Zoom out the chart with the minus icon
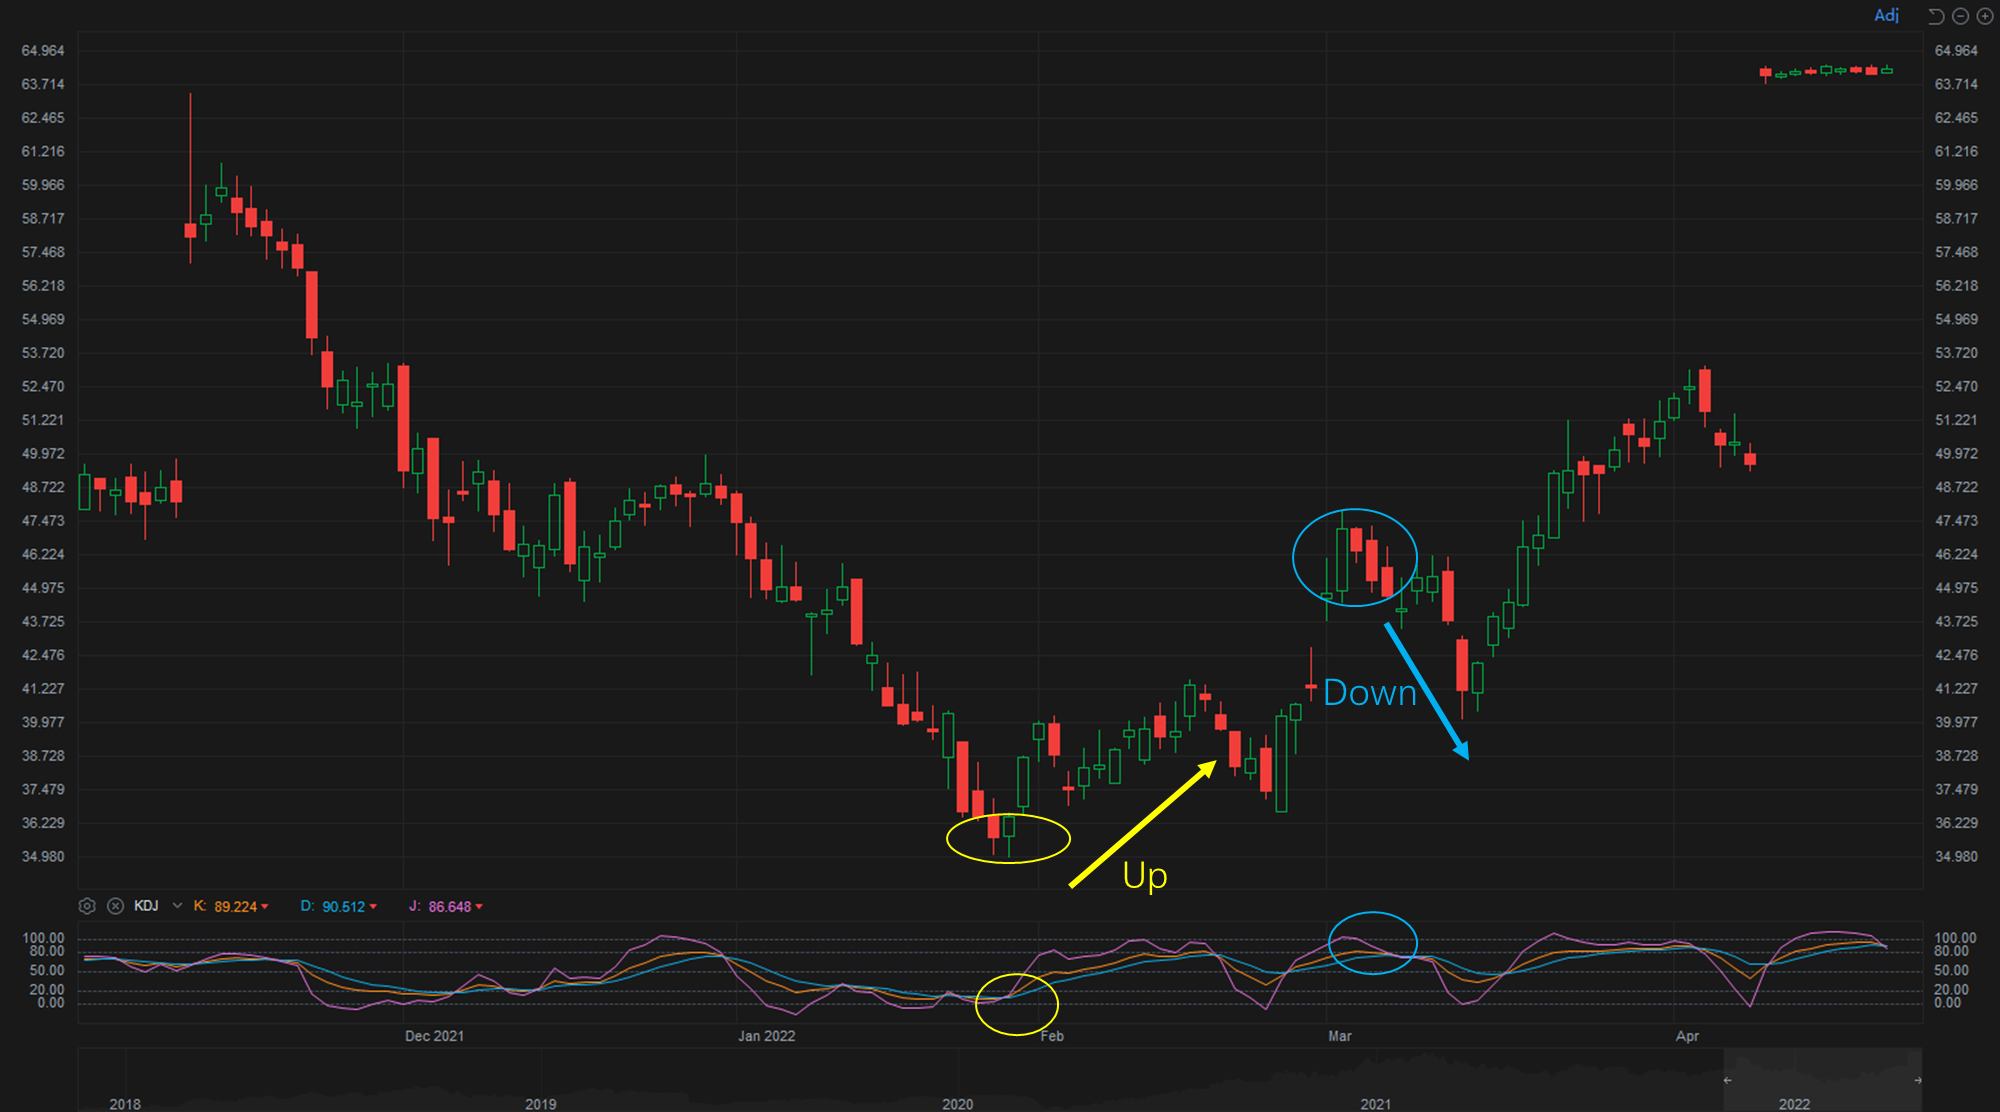Screen dimensions: 2000x1112 1961,16
